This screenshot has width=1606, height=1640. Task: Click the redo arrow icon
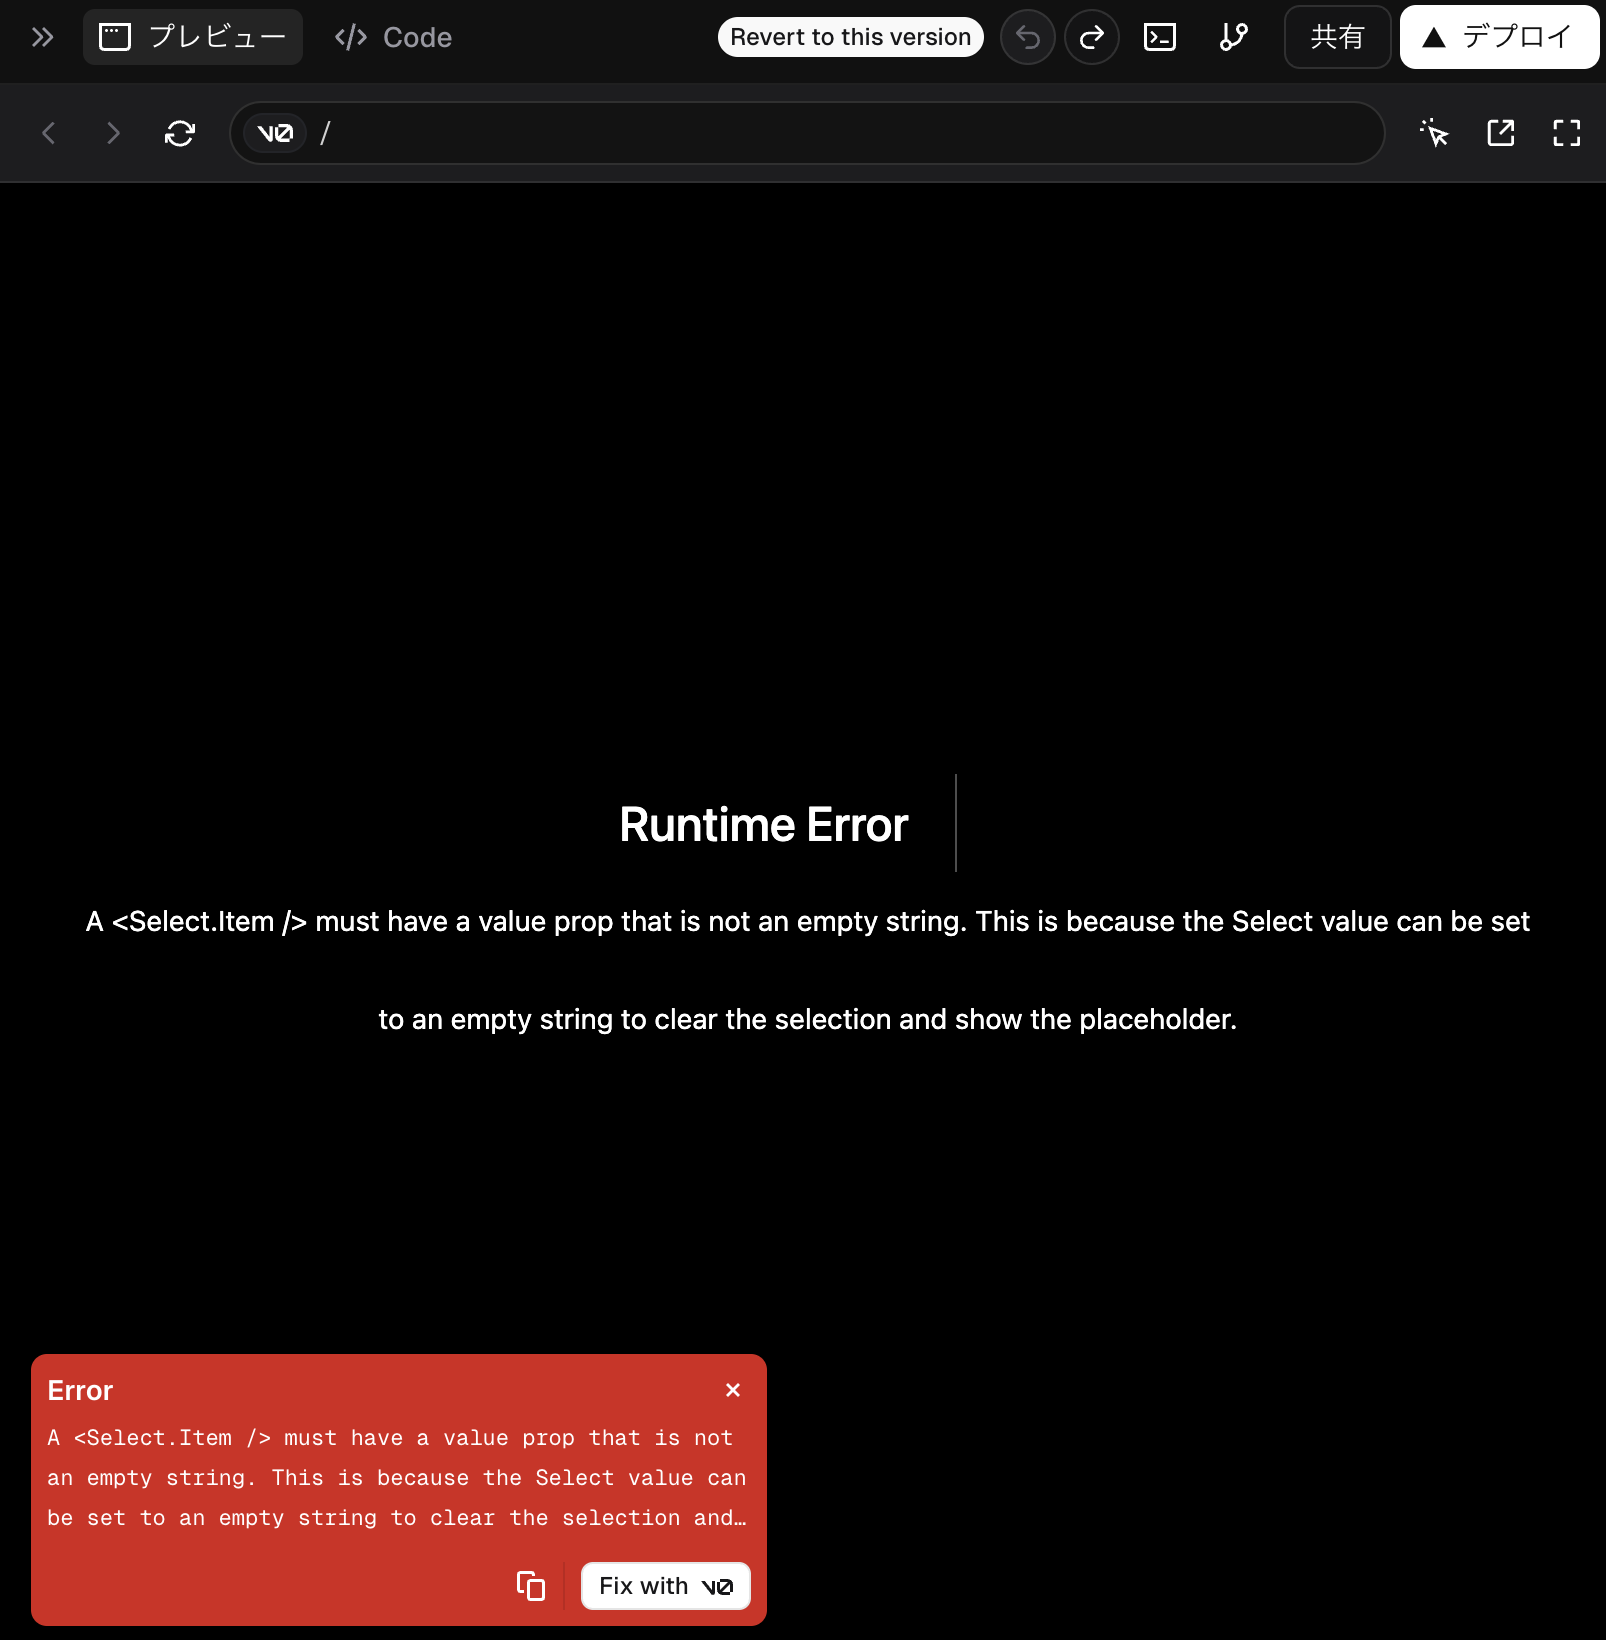[x=1091, y=37]
